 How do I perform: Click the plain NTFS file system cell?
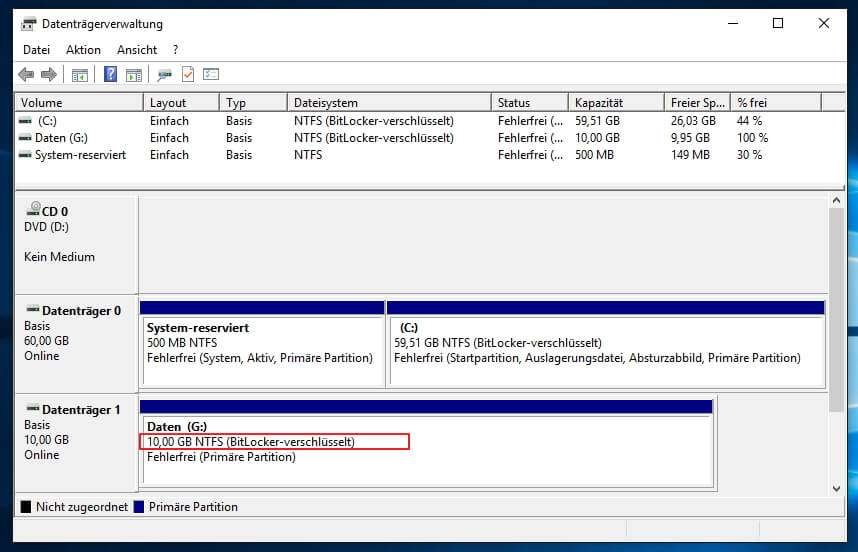pos(308,155)
